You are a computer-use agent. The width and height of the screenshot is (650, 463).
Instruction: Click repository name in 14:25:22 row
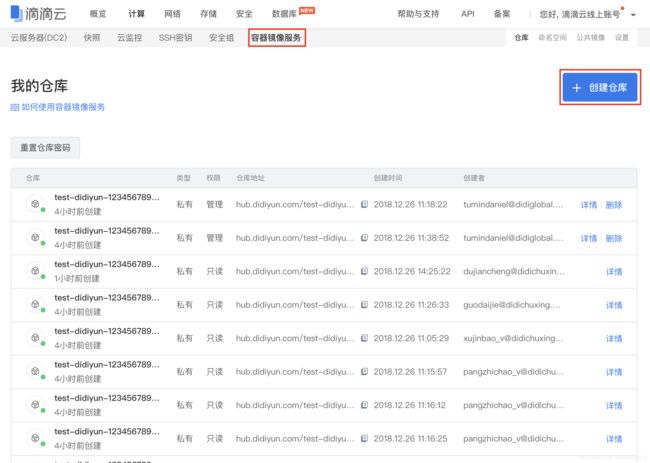pyautogui.click(x=107, y=264)
